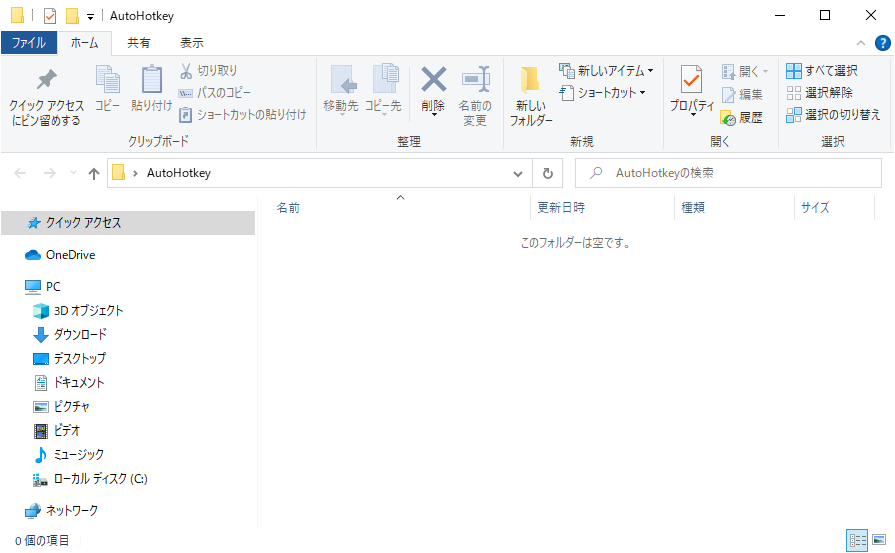This screenshot has width=895, height=553.
Task: Switch to 表示 ribbon tab
Action: [192, 43]
